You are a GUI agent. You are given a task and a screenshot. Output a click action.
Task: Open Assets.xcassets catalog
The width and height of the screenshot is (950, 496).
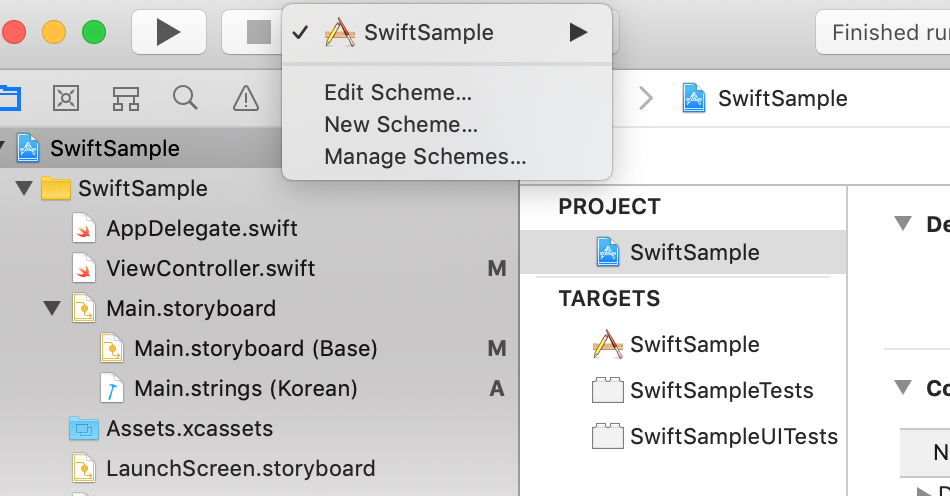[x=190, y=429]
